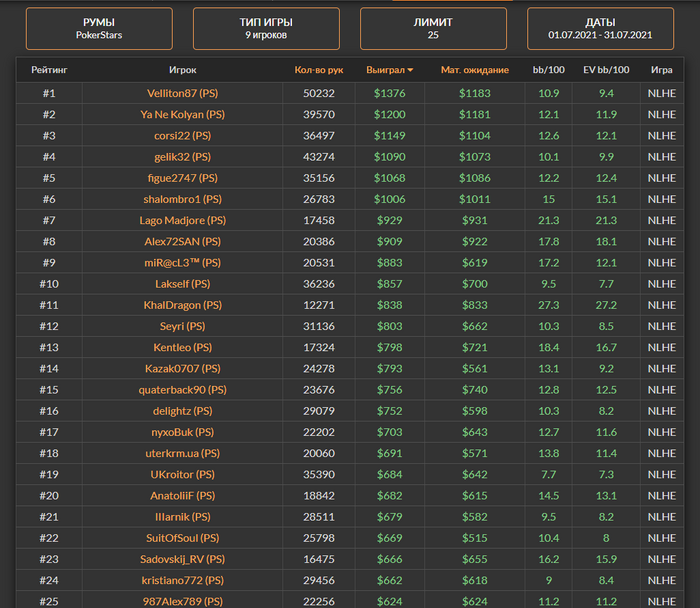
Task: Sort by Выиграл column arrow
Action: click(410, 70)
